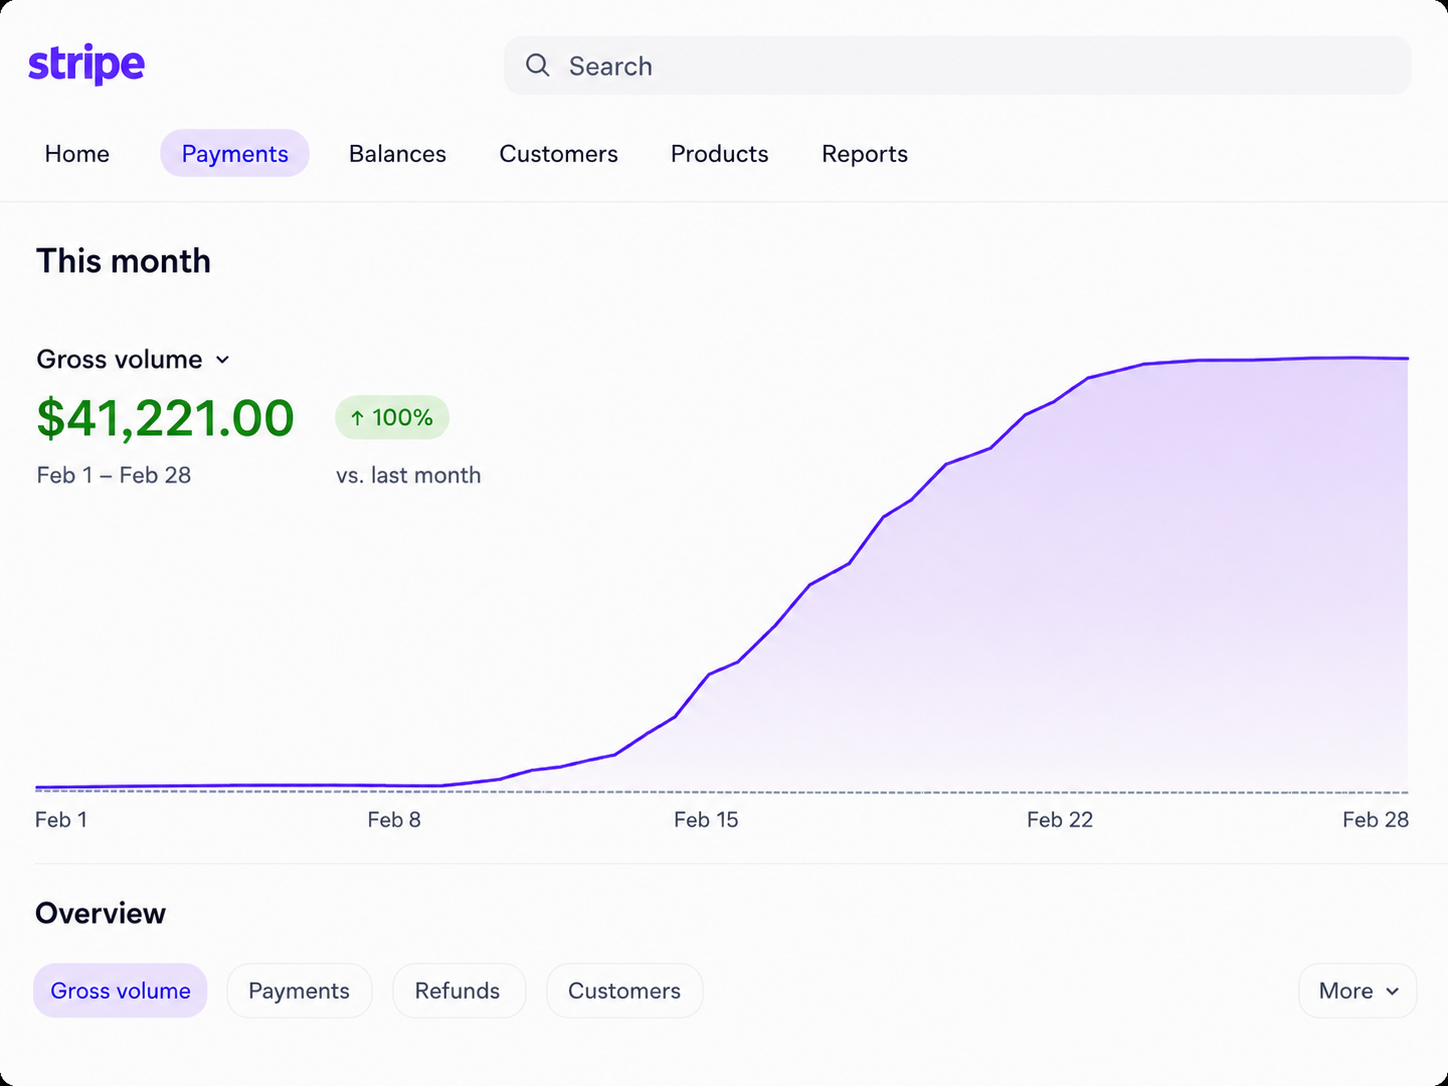Open the More dropdown

(1358, 991)
